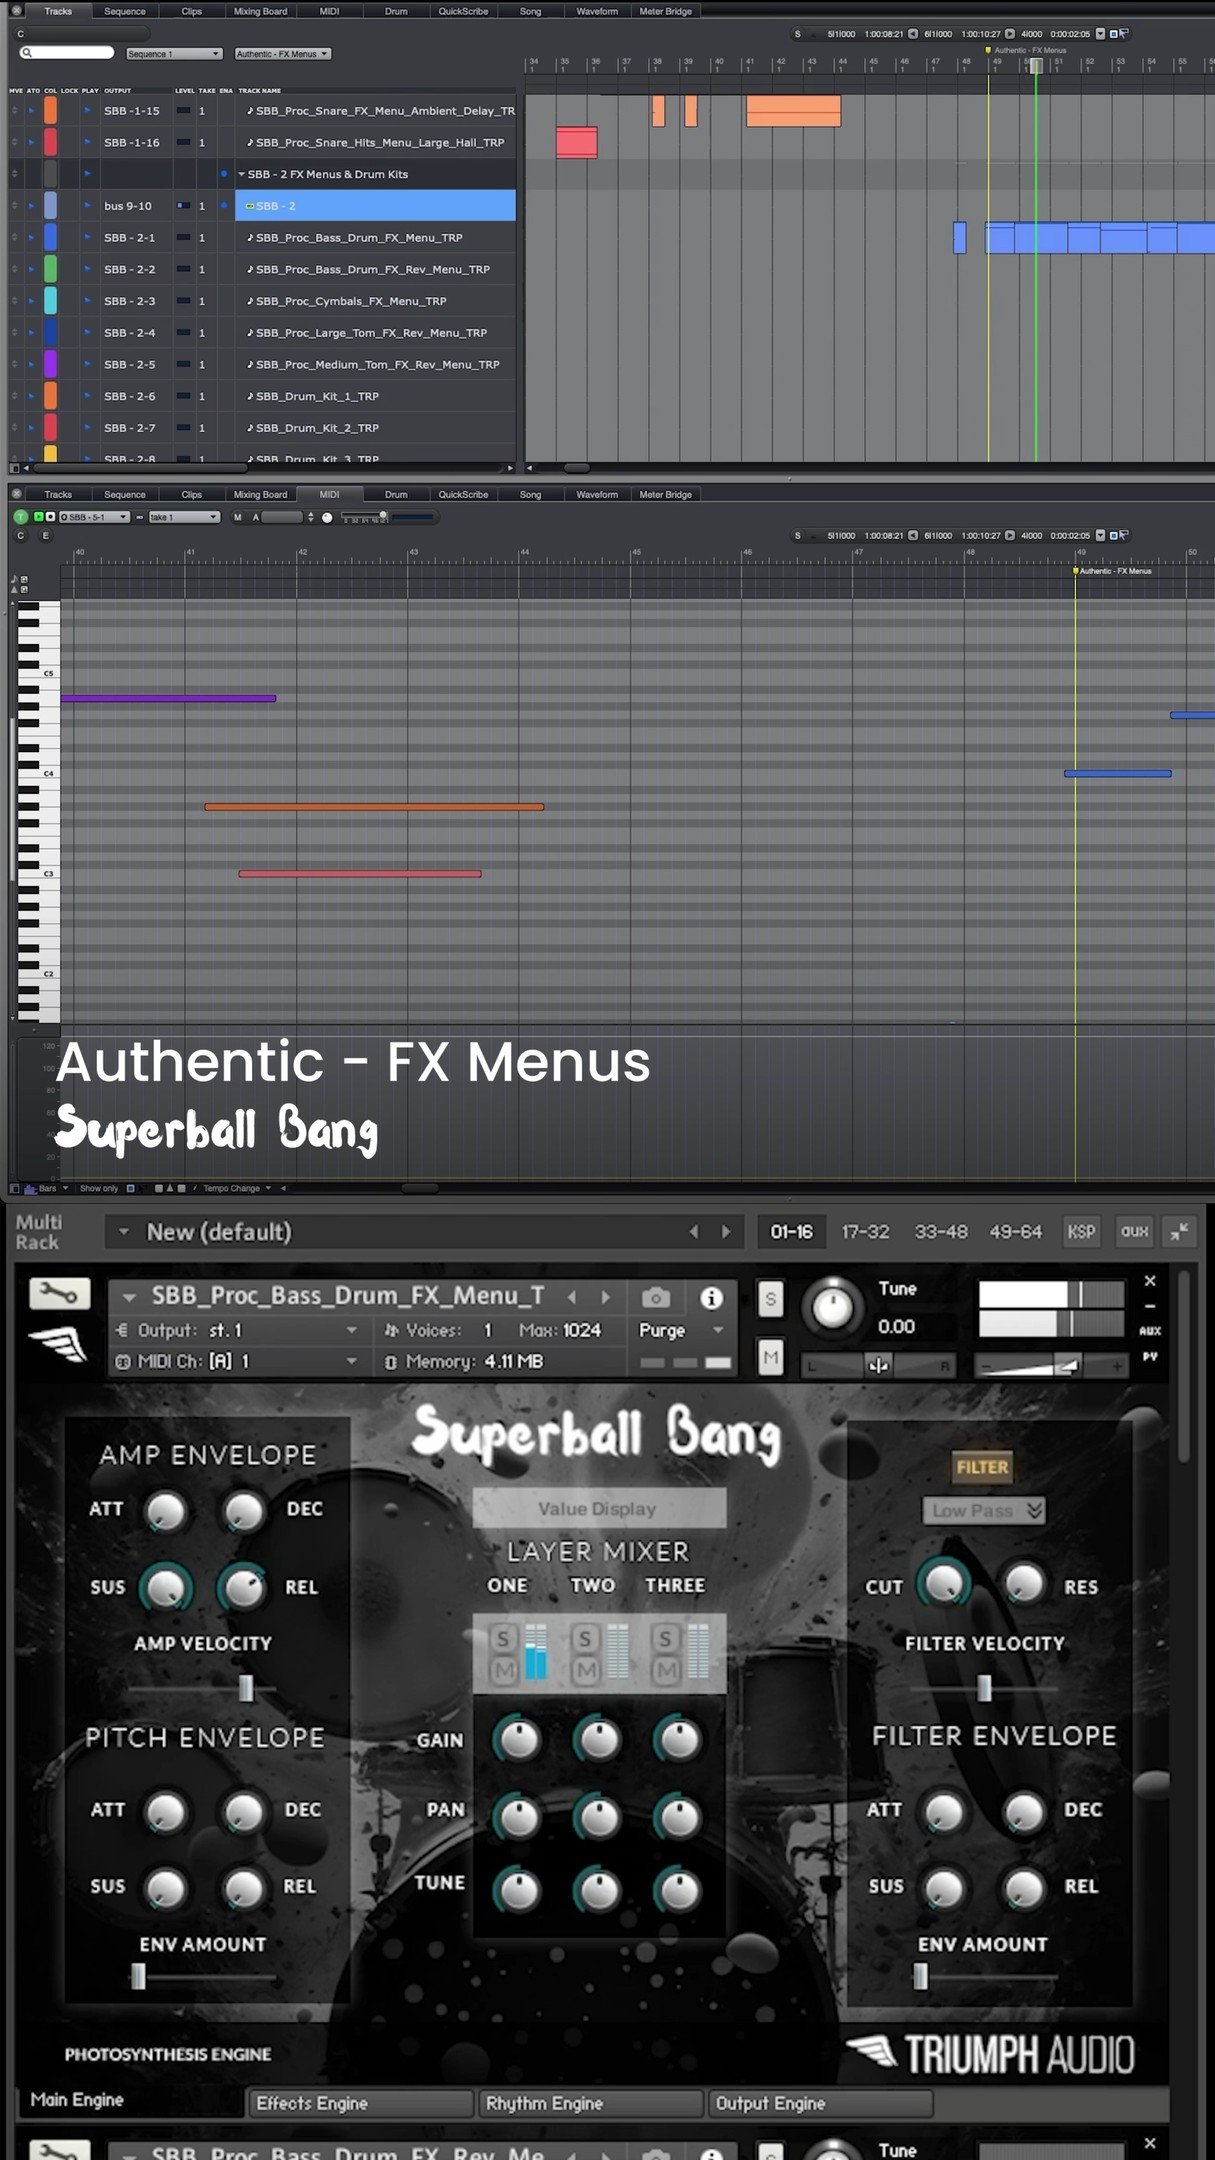
Task: Click pitch envelope ATT knob
Action: tap(165, 1811)
